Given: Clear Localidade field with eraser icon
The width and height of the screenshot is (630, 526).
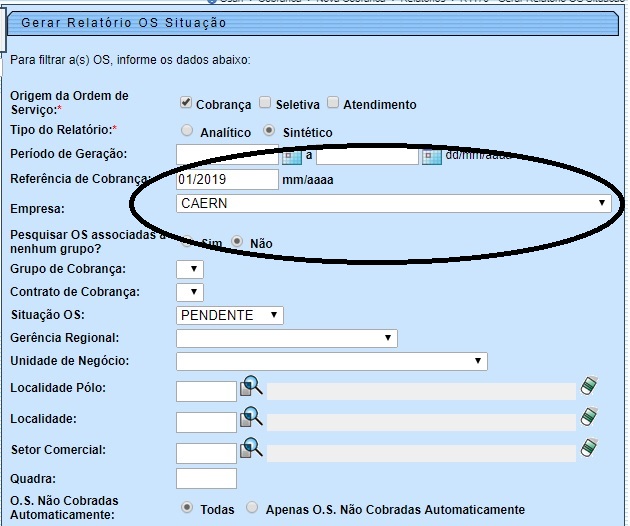Looking at the screenshot, I should (590, 417).
